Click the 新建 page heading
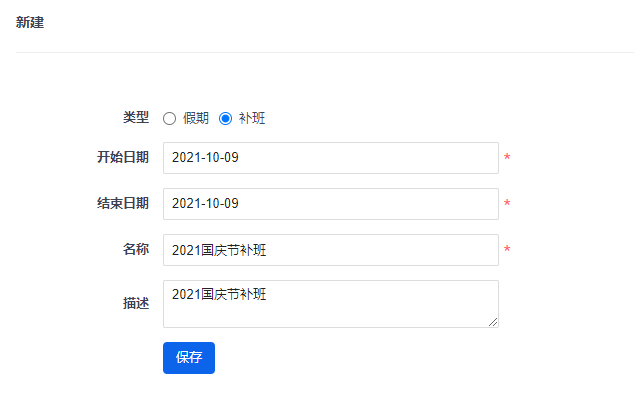The width and height of the screenshot is (634, 412). [x=30, y=22]
